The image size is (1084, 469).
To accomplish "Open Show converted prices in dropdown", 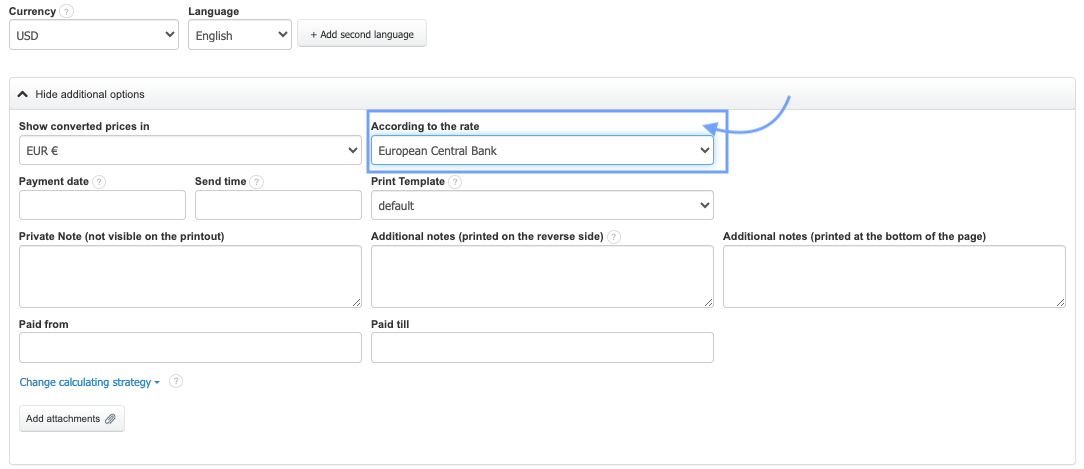I will pos(190,150).
